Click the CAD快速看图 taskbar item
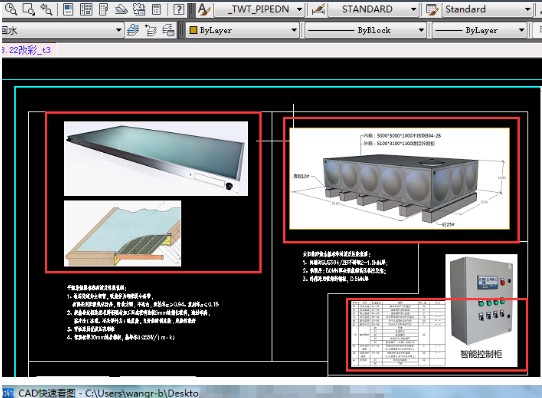542x398 pixels. [101, 393]
